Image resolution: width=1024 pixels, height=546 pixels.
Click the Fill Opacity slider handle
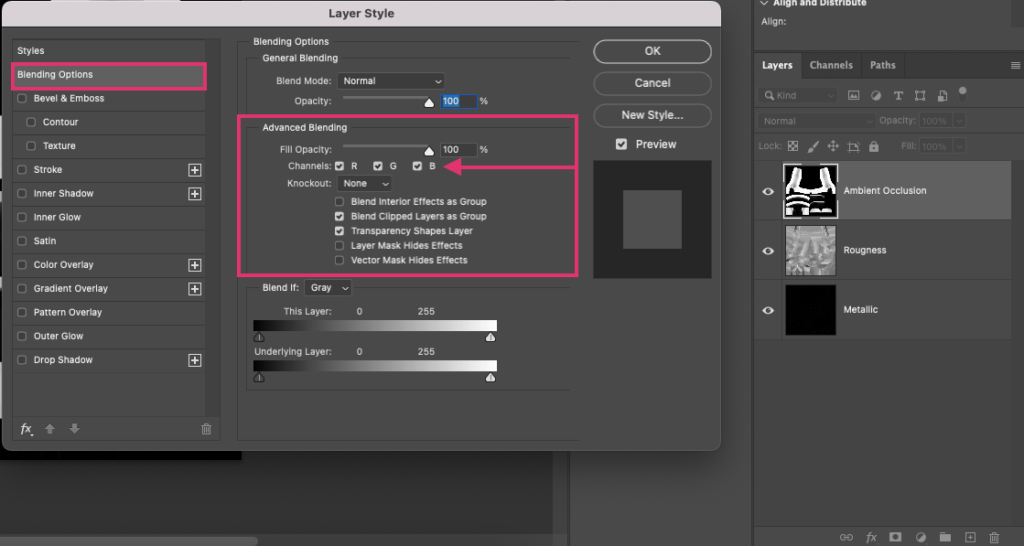click(x=429, y=151)
